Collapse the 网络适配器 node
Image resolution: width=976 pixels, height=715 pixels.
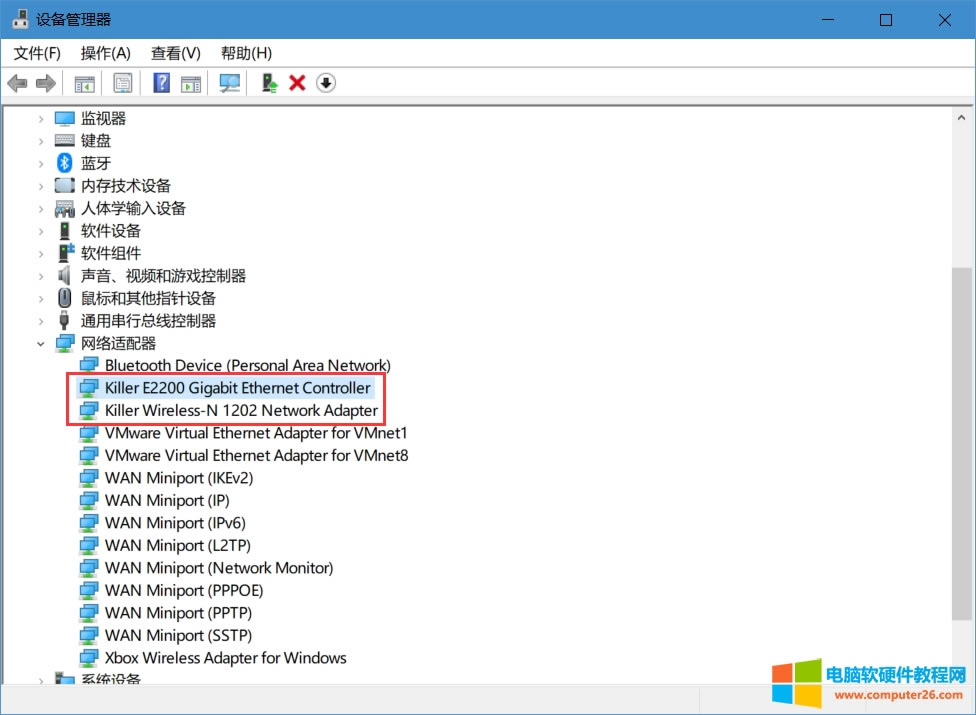pyautogui.click(x=41, y=343)
